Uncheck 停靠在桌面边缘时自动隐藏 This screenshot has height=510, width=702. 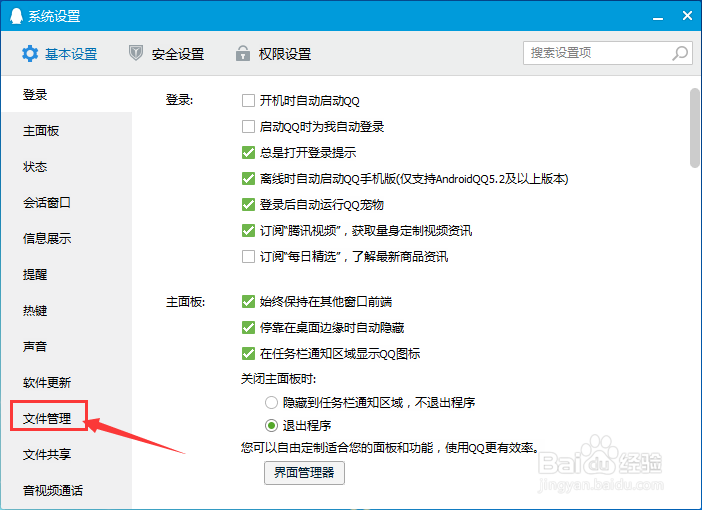(248, 327)
